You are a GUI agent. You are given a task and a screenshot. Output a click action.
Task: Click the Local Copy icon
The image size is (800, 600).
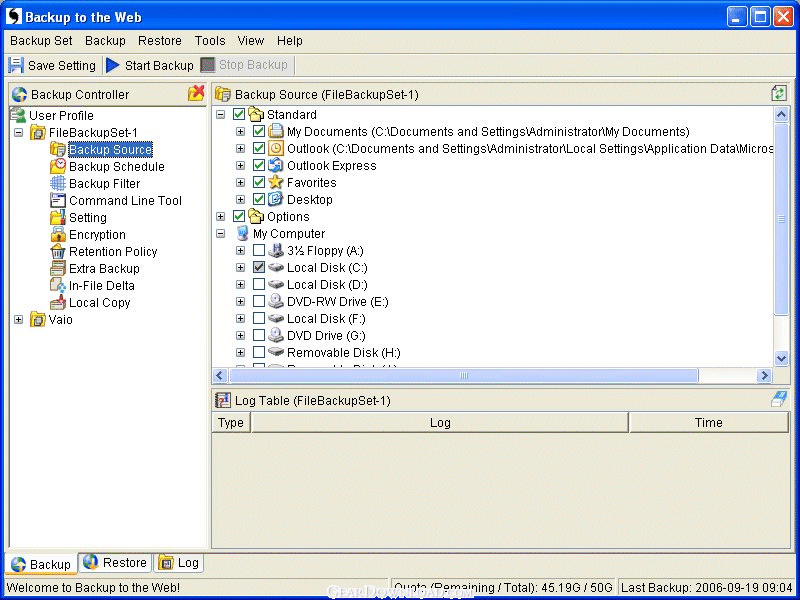[x=58, y=303]
